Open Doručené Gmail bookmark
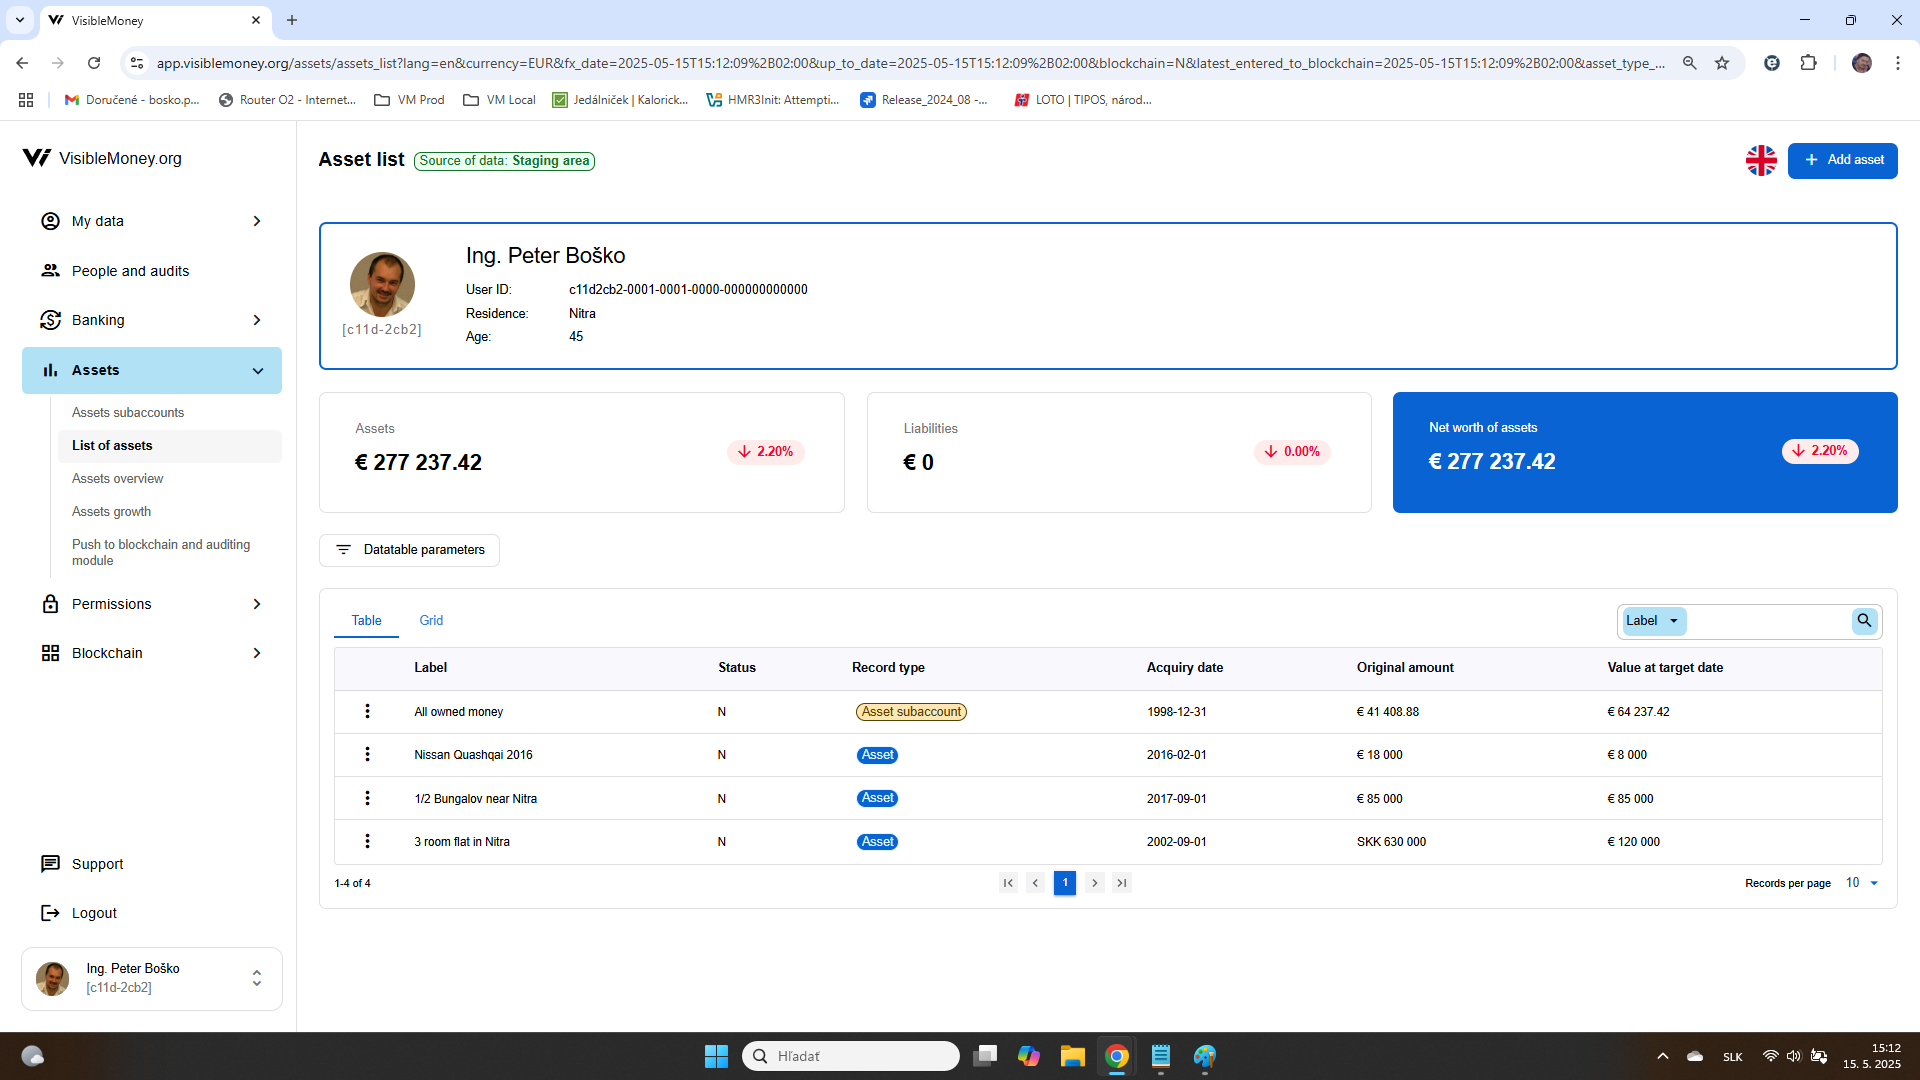Image resolution: width=1920 pixels, height=1080 pixels. 132,100
